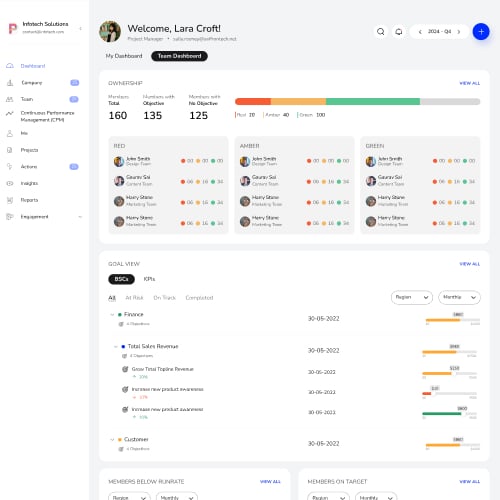Screen dimensions: 500x500
Task: Collapse the Finance goal row
Action: click(112, 314)
